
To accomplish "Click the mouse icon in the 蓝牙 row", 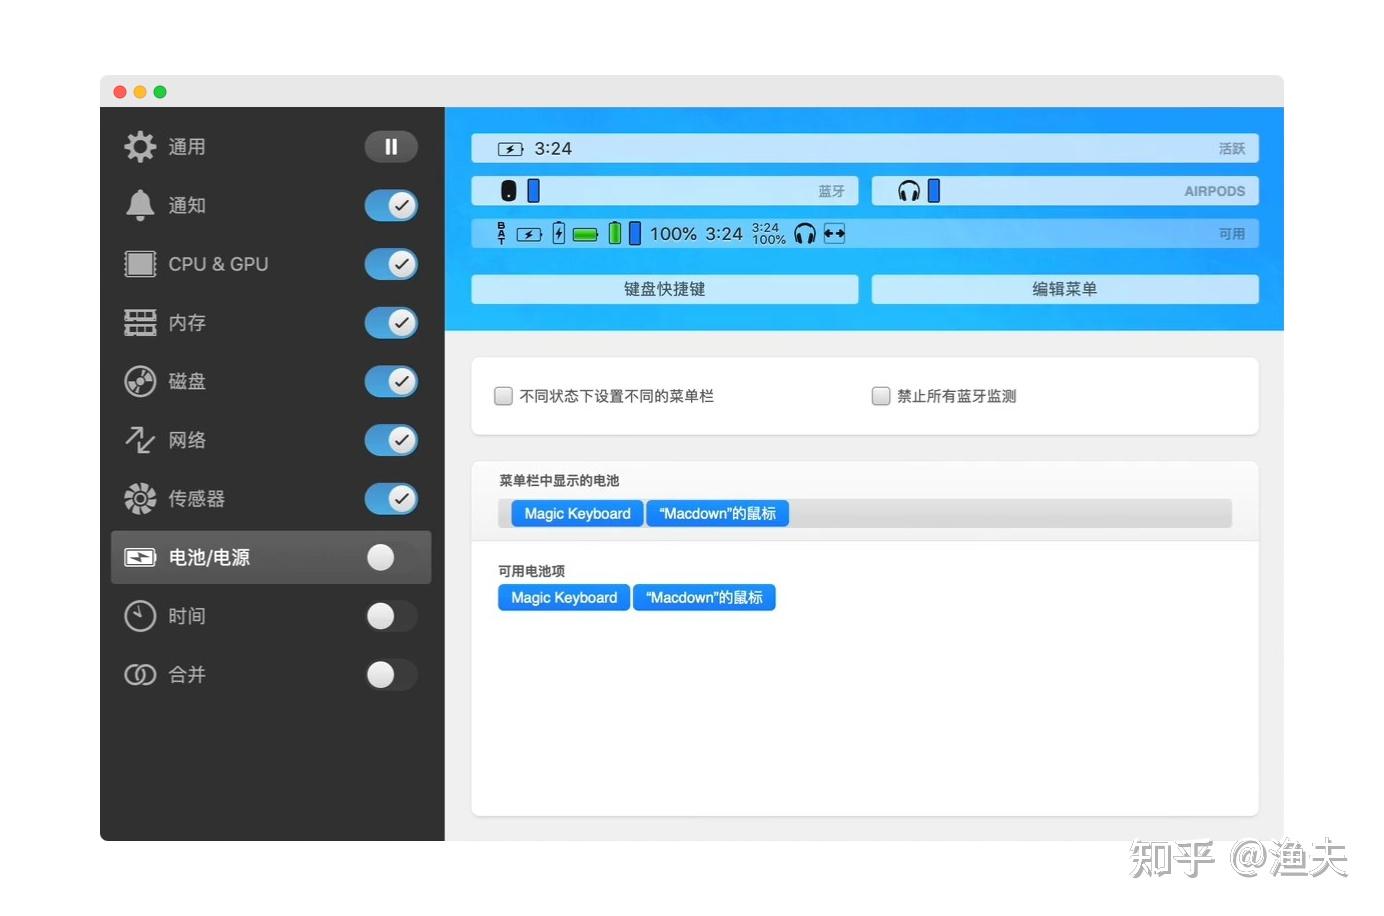I will [x=508, y=191].
